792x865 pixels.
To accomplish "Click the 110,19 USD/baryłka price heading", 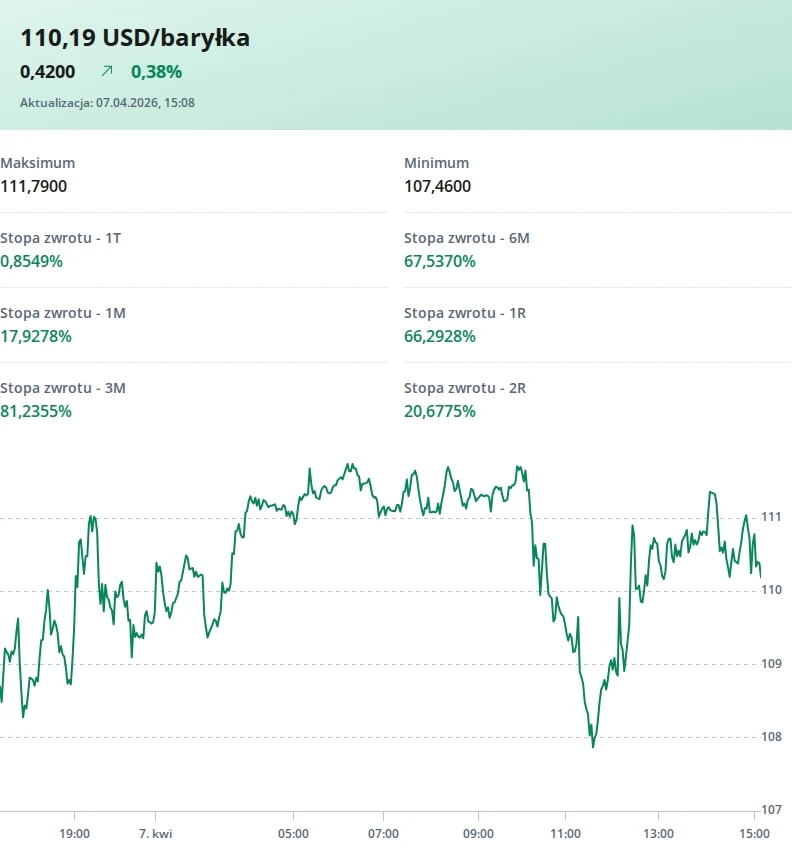I will pos(135,38).
